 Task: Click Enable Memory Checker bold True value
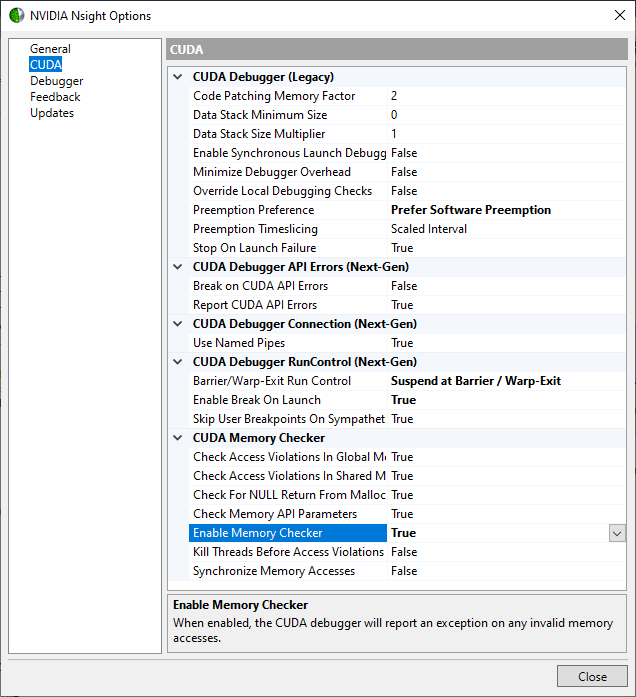pyautogui.click(x=403, y=533)
